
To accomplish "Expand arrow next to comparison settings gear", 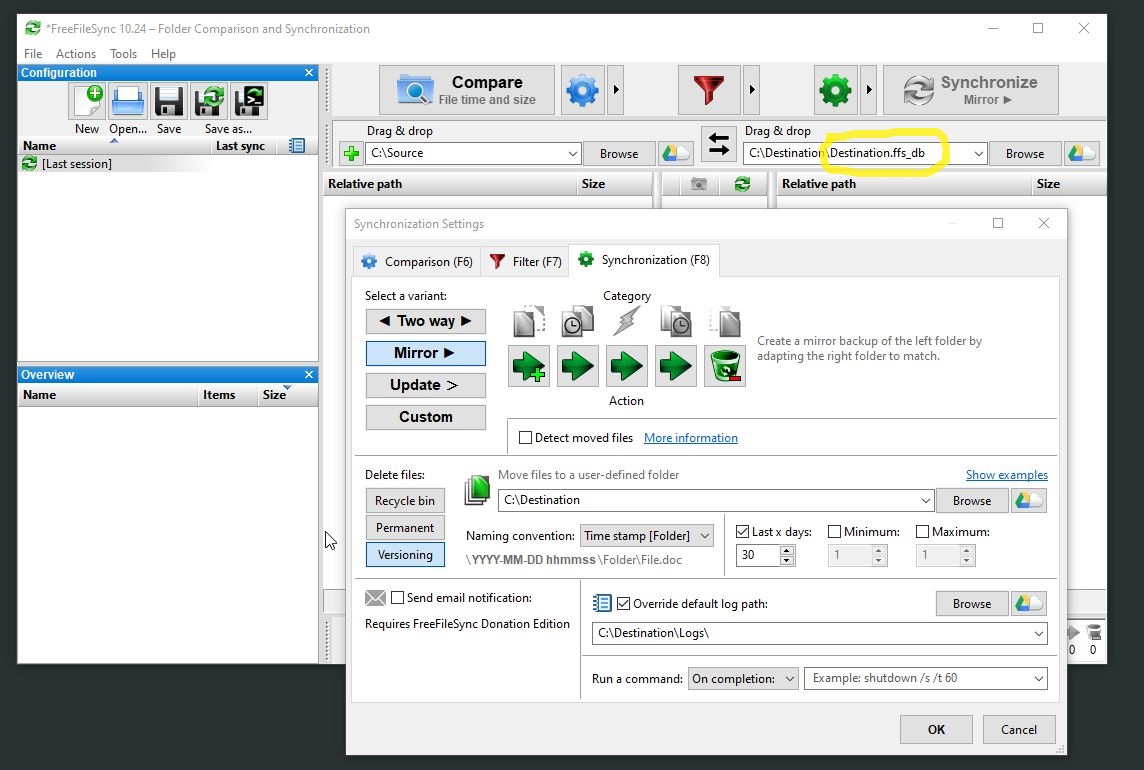I will coord(616,90).
